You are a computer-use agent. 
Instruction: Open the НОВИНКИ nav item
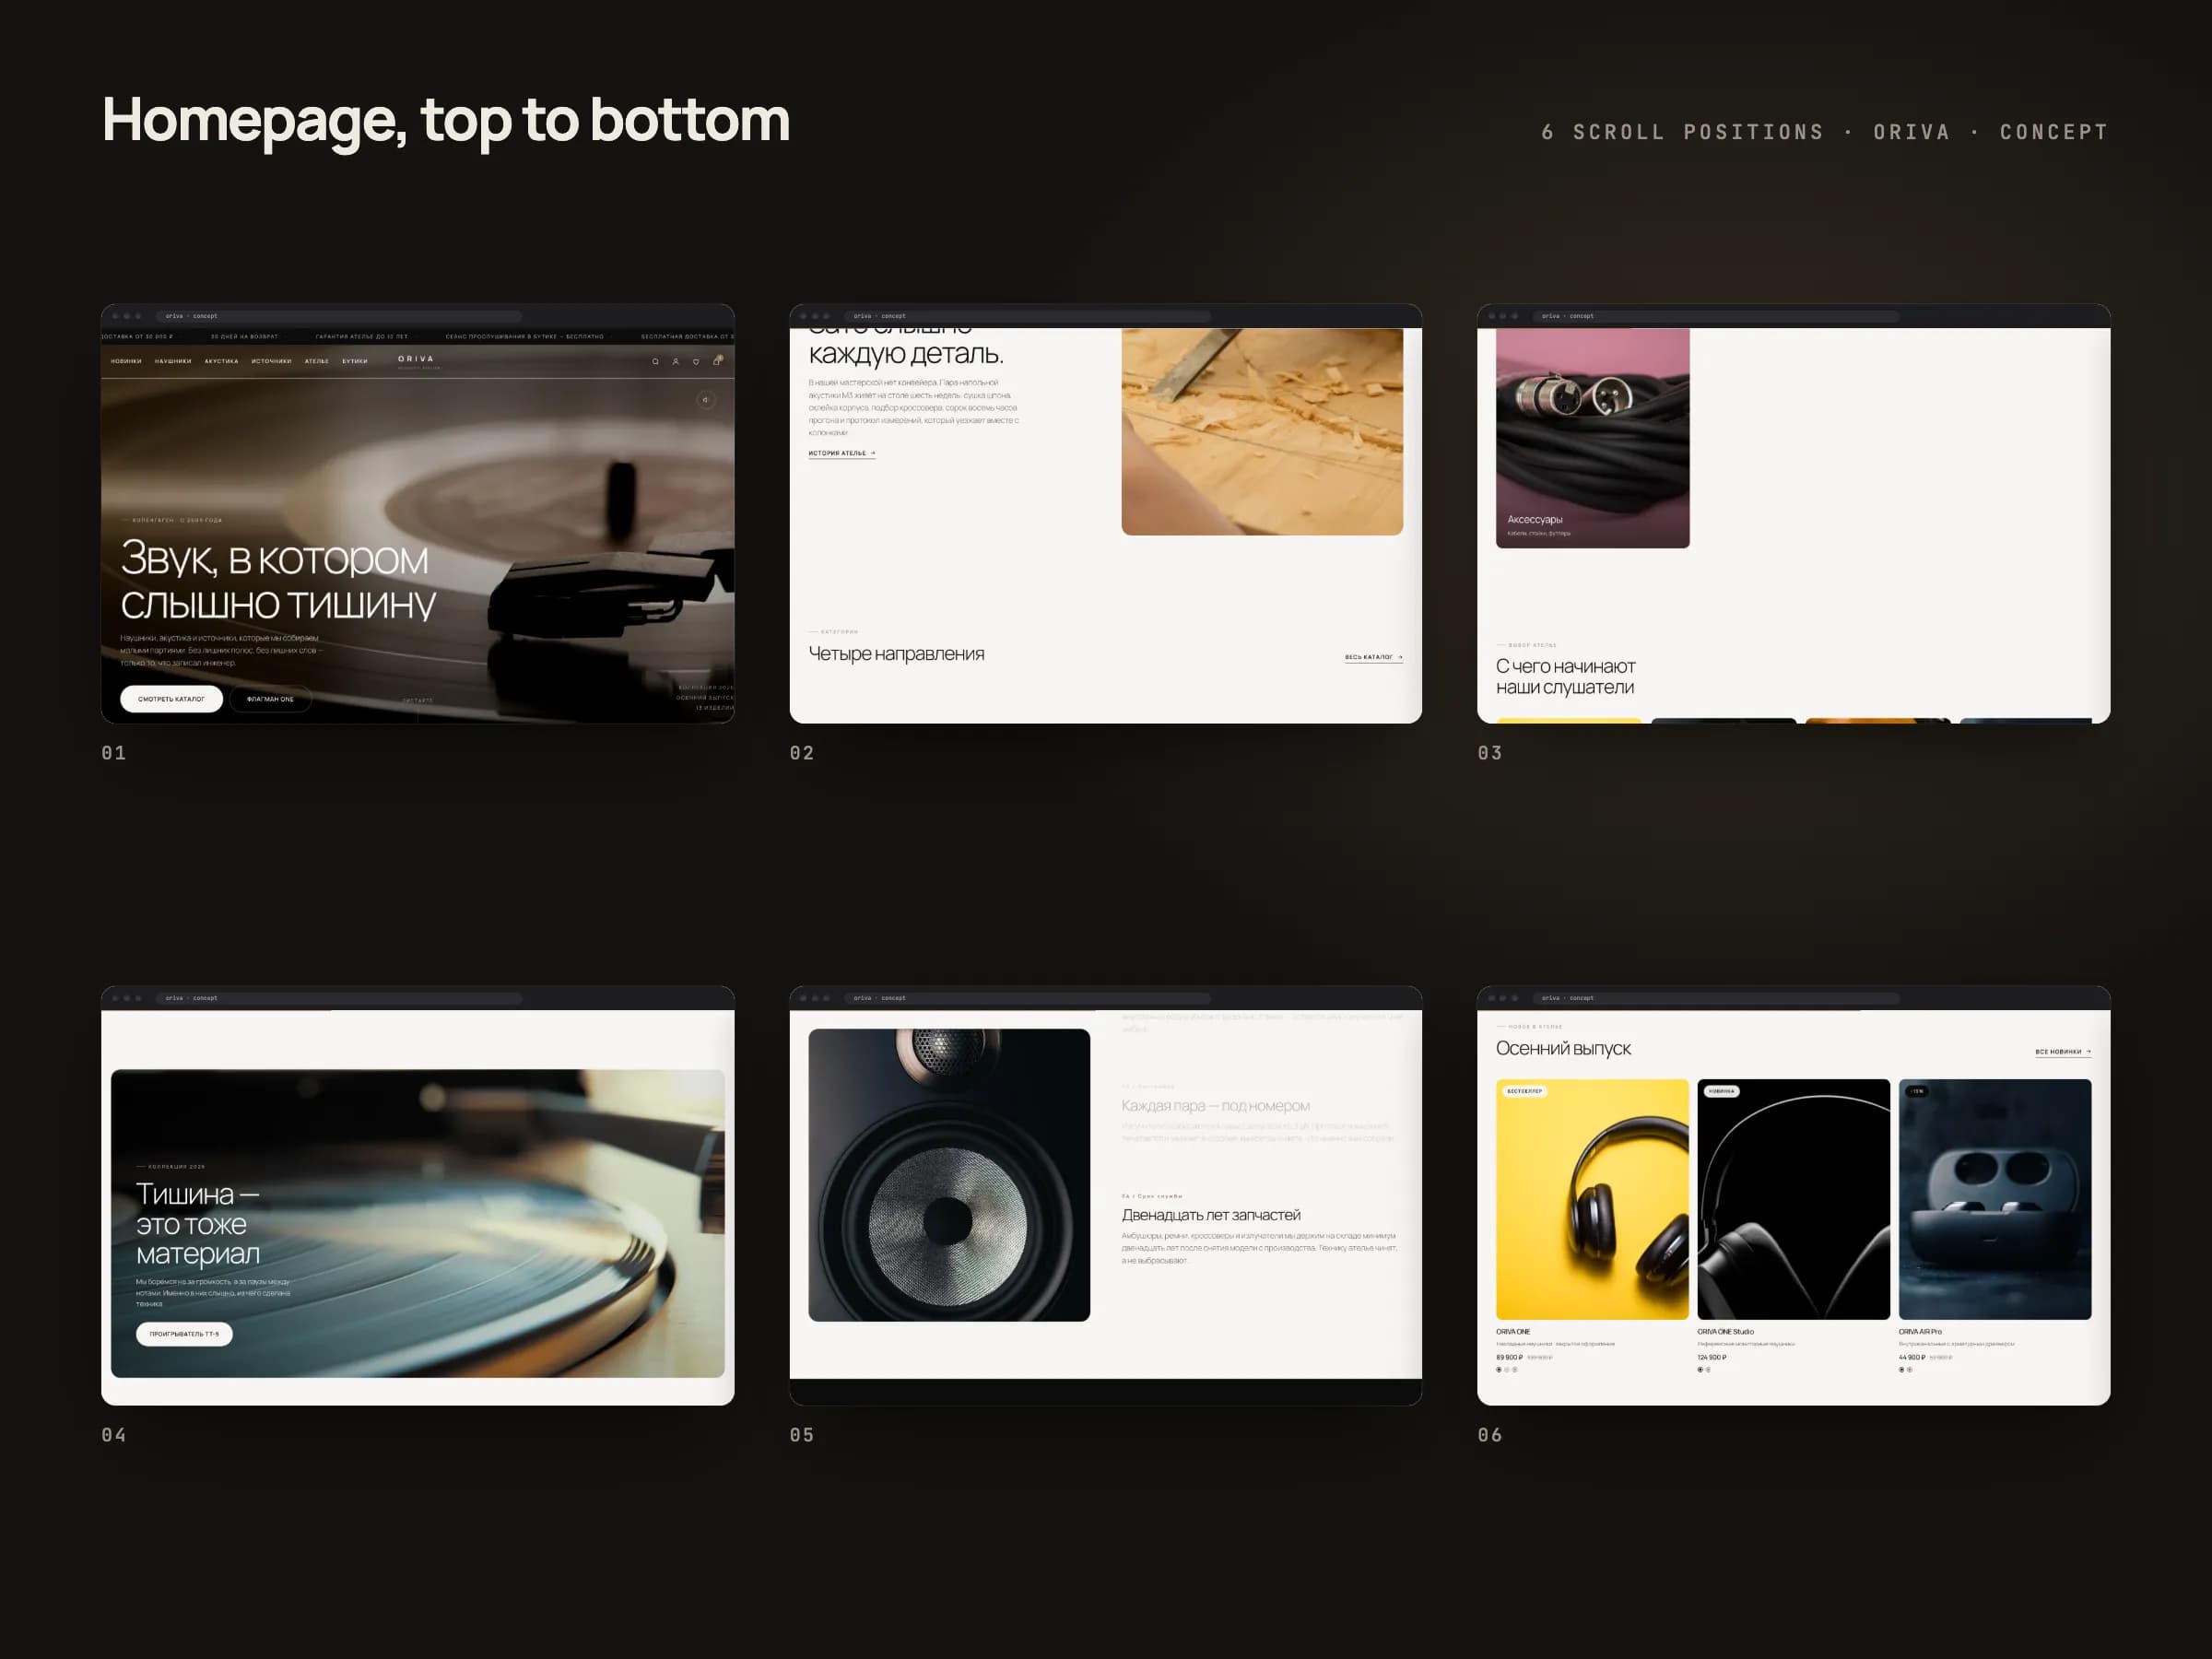tap(126, 361)
